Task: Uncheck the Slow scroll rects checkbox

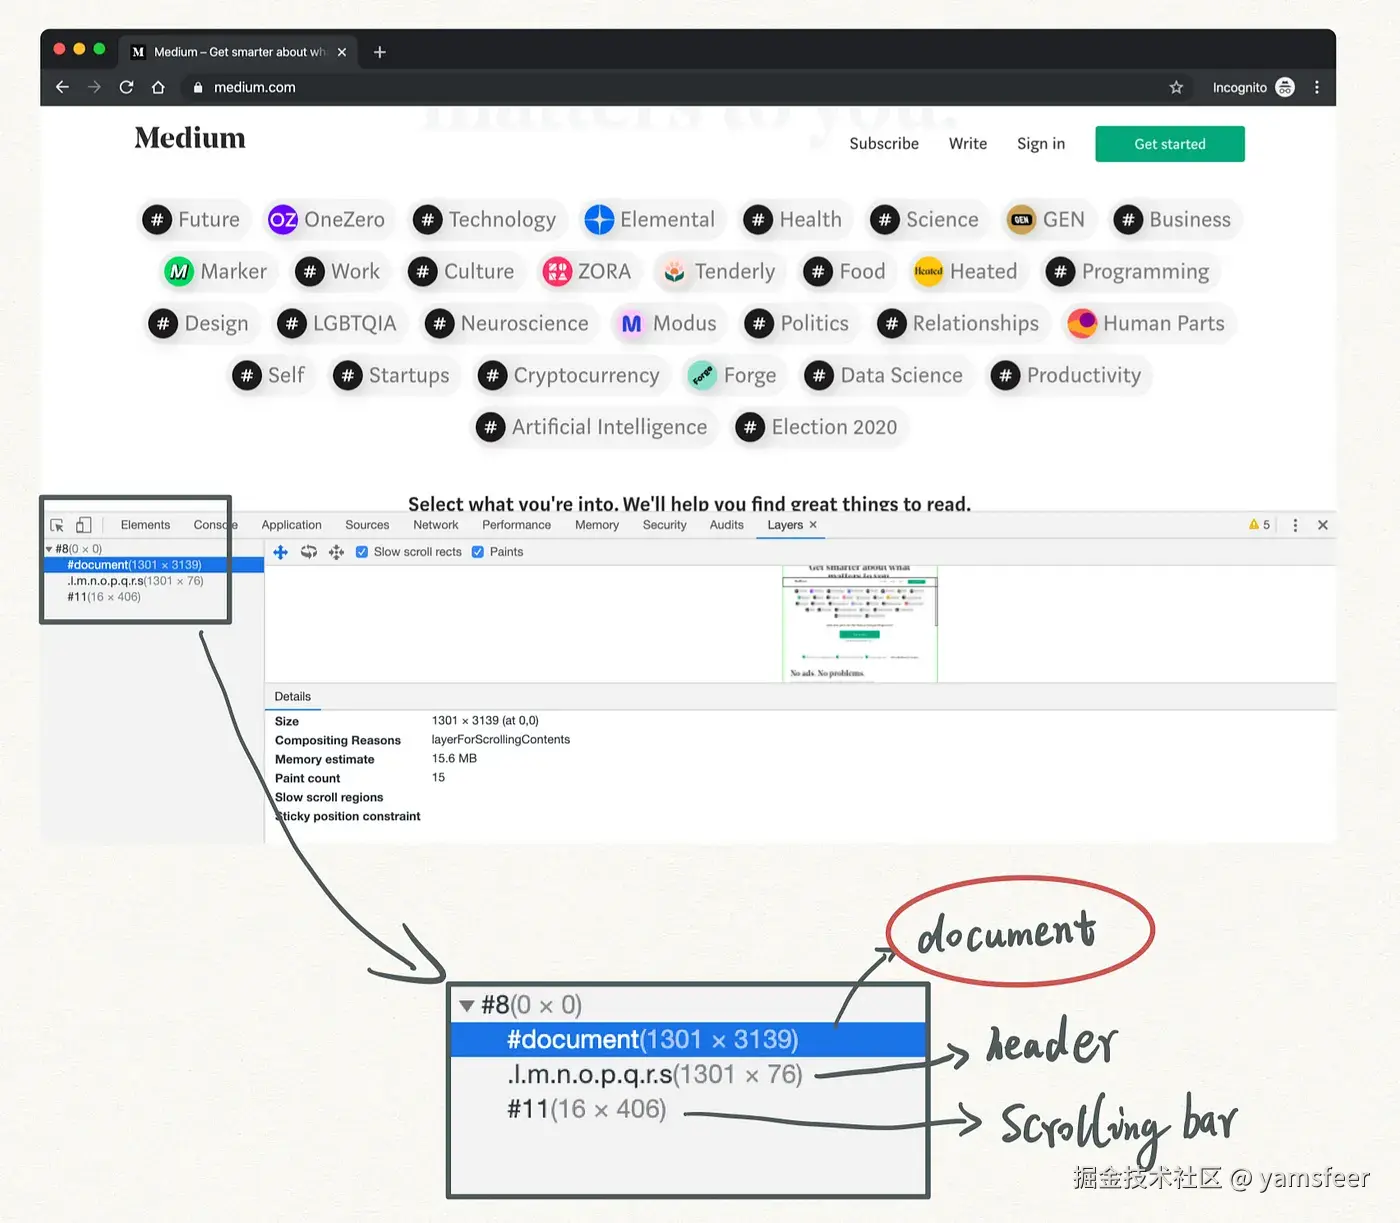Action: tap(362, 552)
